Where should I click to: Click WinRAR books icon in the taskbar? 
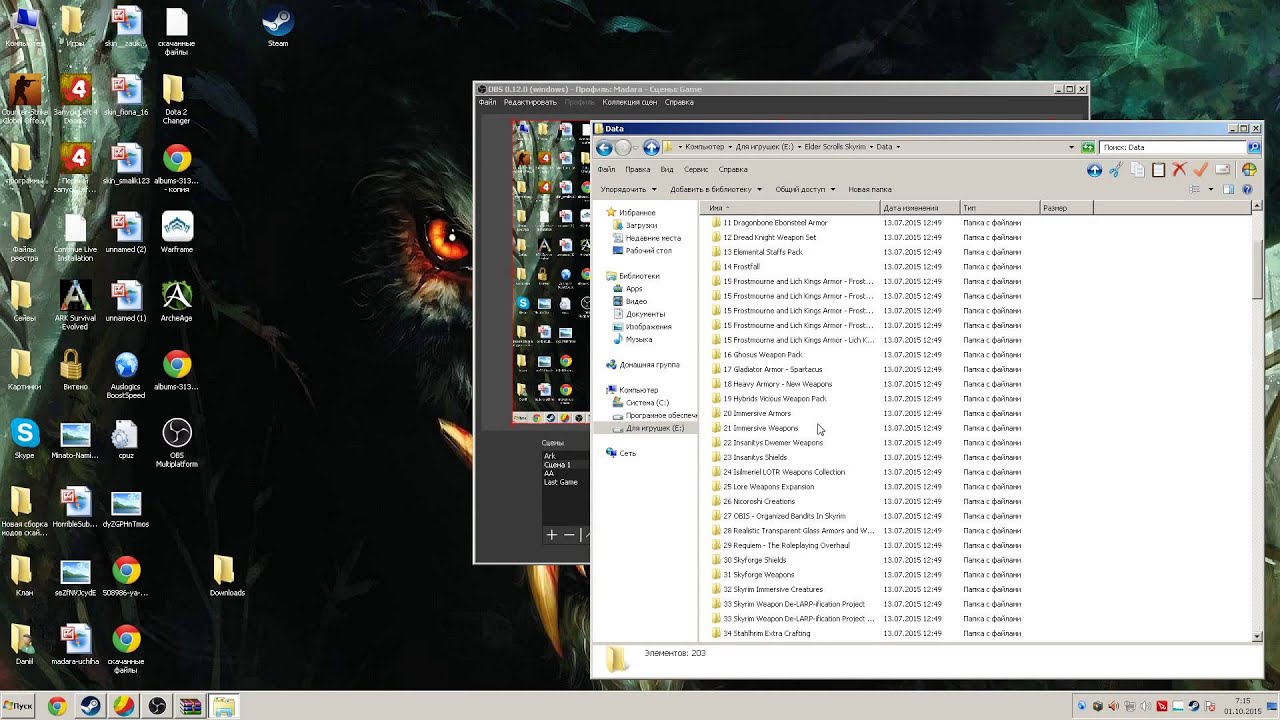pyautogui.click(x=190, y=706)
